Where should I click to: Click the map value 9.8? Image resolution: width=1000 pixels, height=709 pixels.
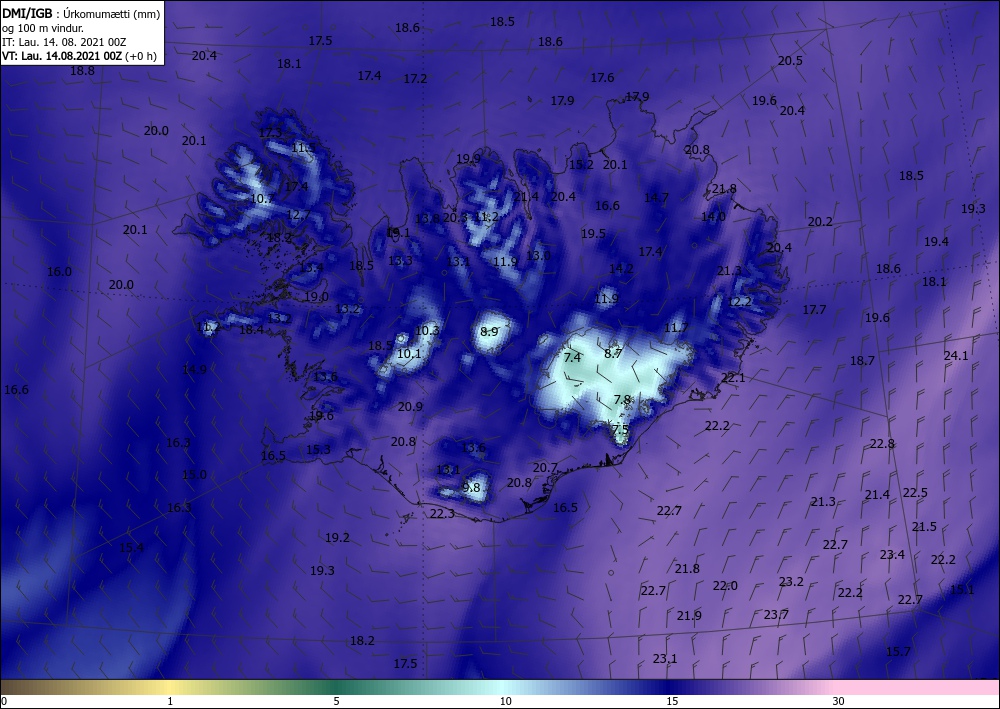coord(471,488)
